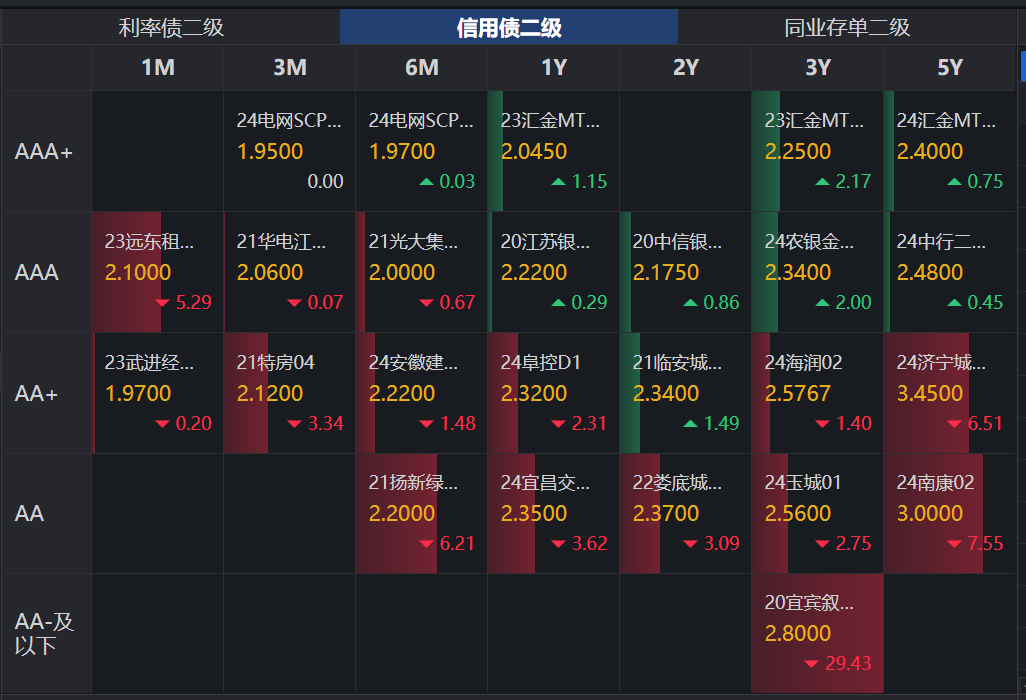
Task: Open the 20江苏银 bond cell
Action: tap(553, 271)
